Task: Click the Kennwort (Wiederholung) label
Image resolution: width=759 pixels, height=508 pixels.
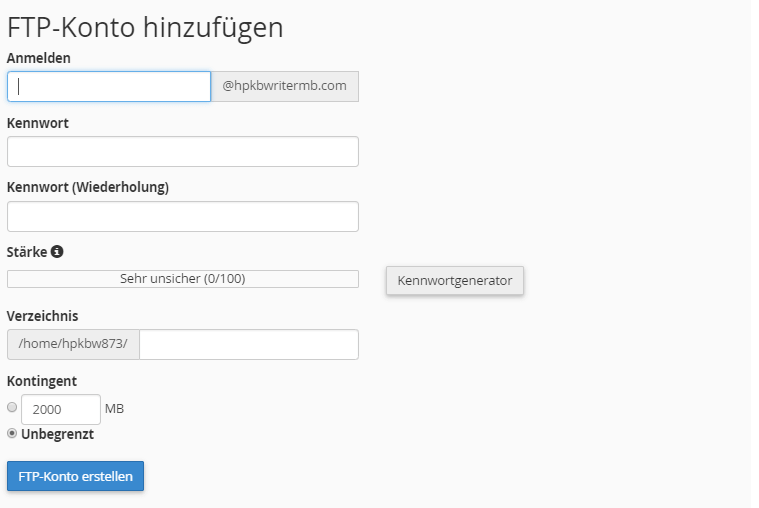Action: [x=88, y=187]
